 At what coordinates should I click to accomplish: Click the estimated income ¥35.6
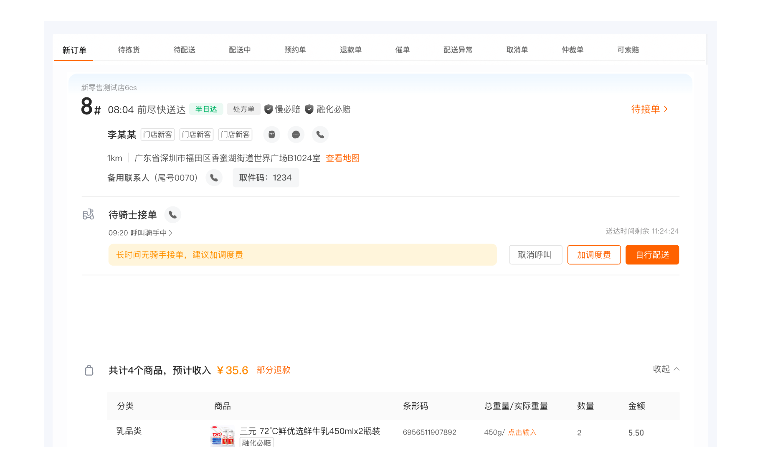(232, 370)
